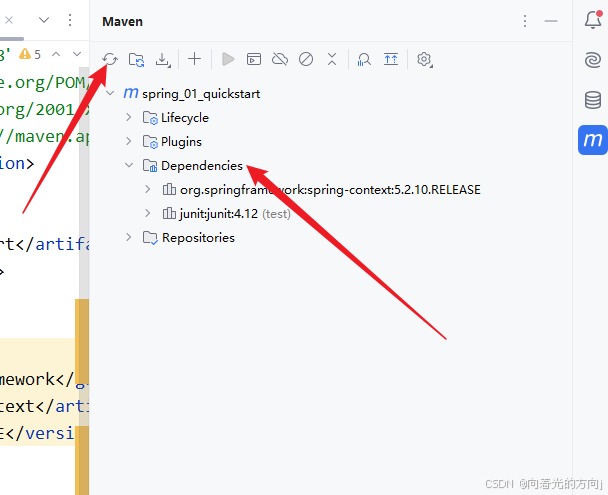Toggle Offline Mode cloud icon
This screenshot has height=495, width=608.
[x=280, y=59]
